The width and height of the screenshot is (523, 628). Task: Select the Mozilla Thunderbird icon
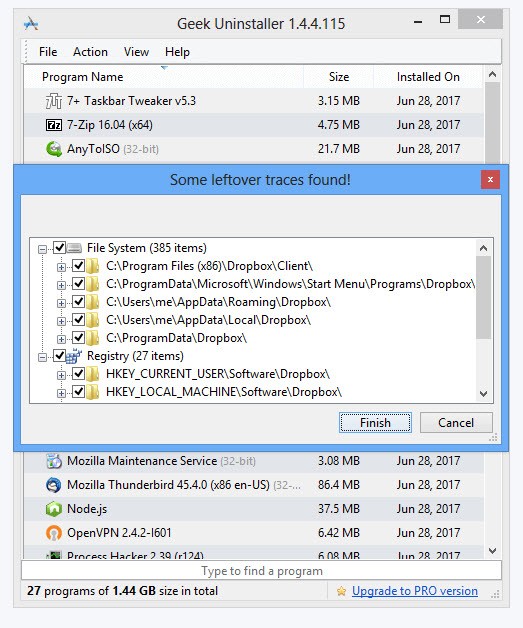click(x=54, y=485)
